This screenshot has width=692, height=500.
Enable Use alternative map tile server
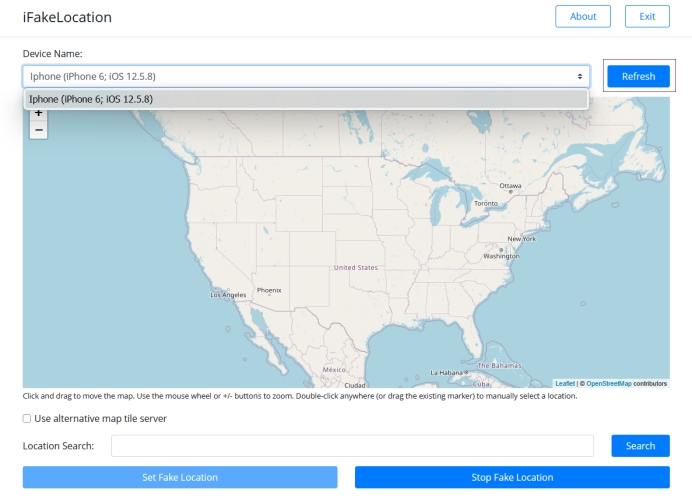tap(27, 418)
